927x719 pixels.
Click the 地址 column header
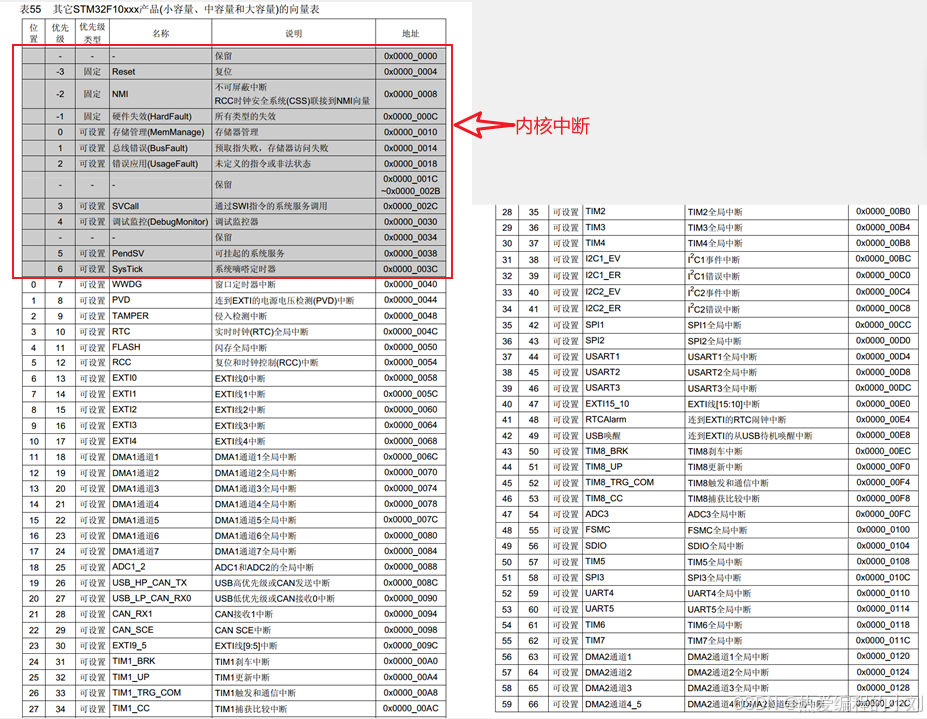click(410, 33)
